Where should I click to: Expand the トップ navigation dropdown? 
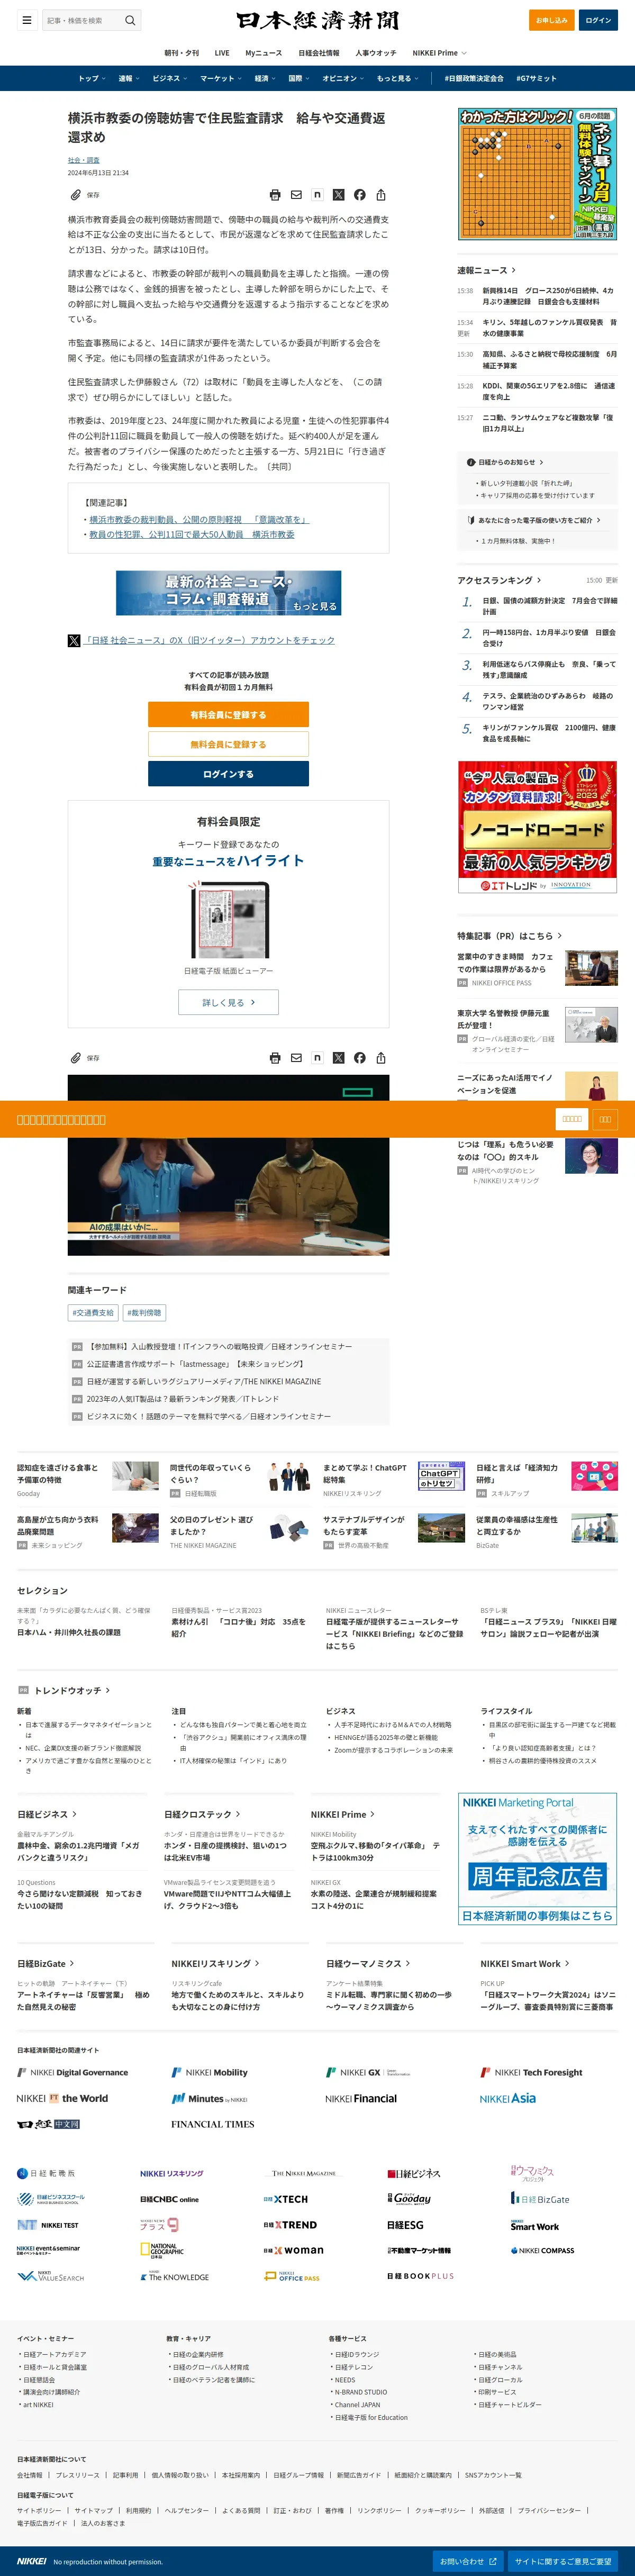92,78
